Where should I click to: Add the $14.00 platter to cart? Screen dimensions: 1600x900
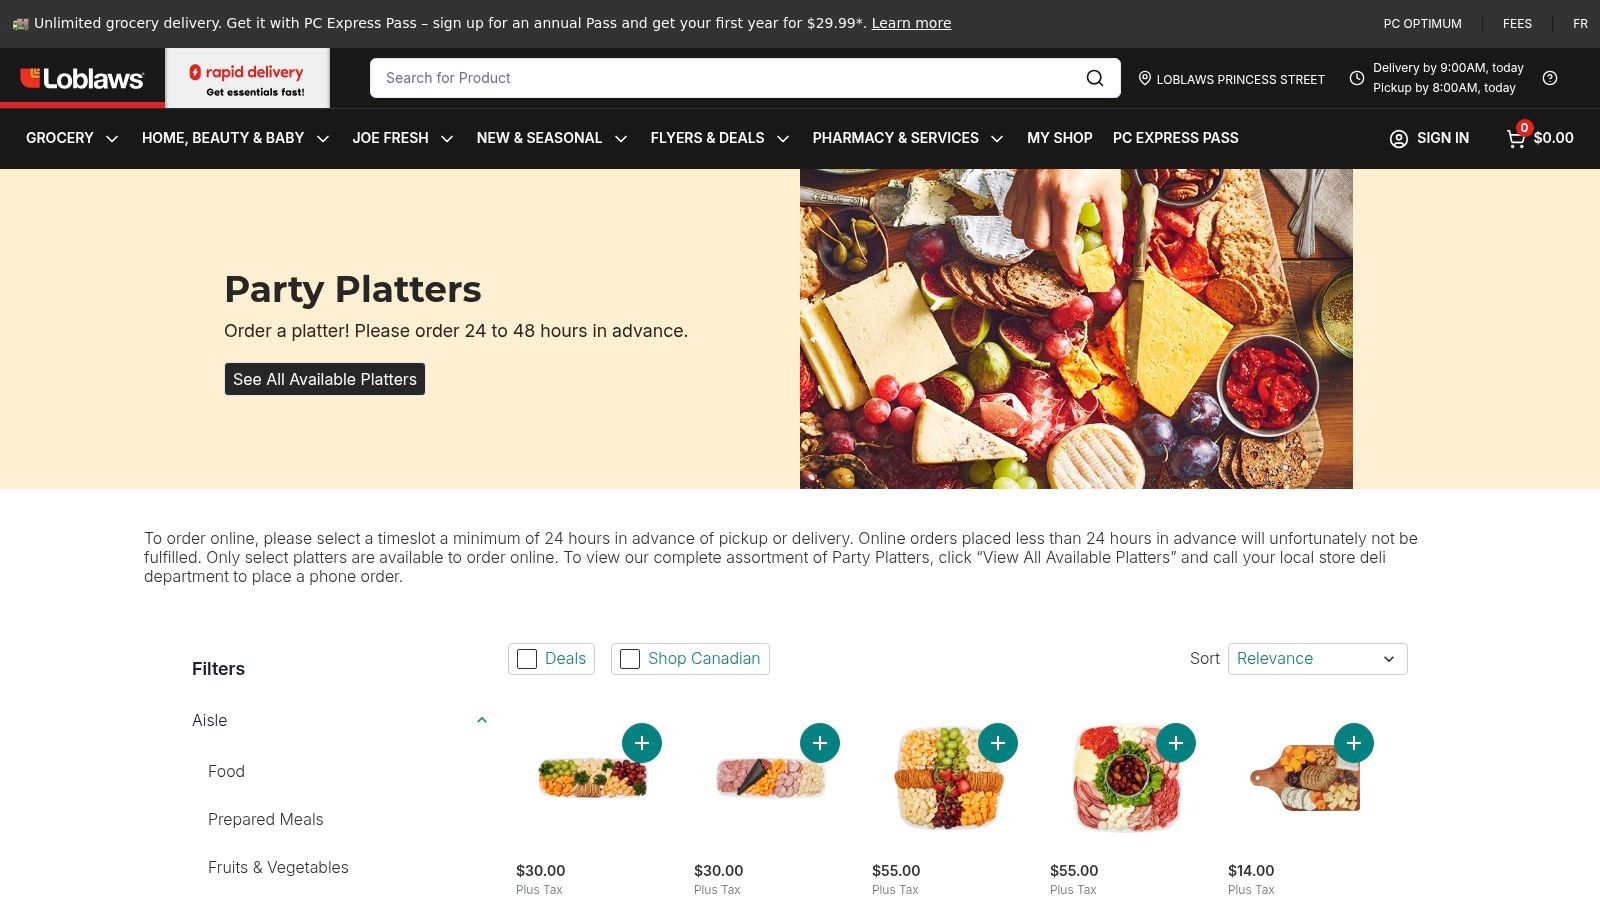[1354, 743]
